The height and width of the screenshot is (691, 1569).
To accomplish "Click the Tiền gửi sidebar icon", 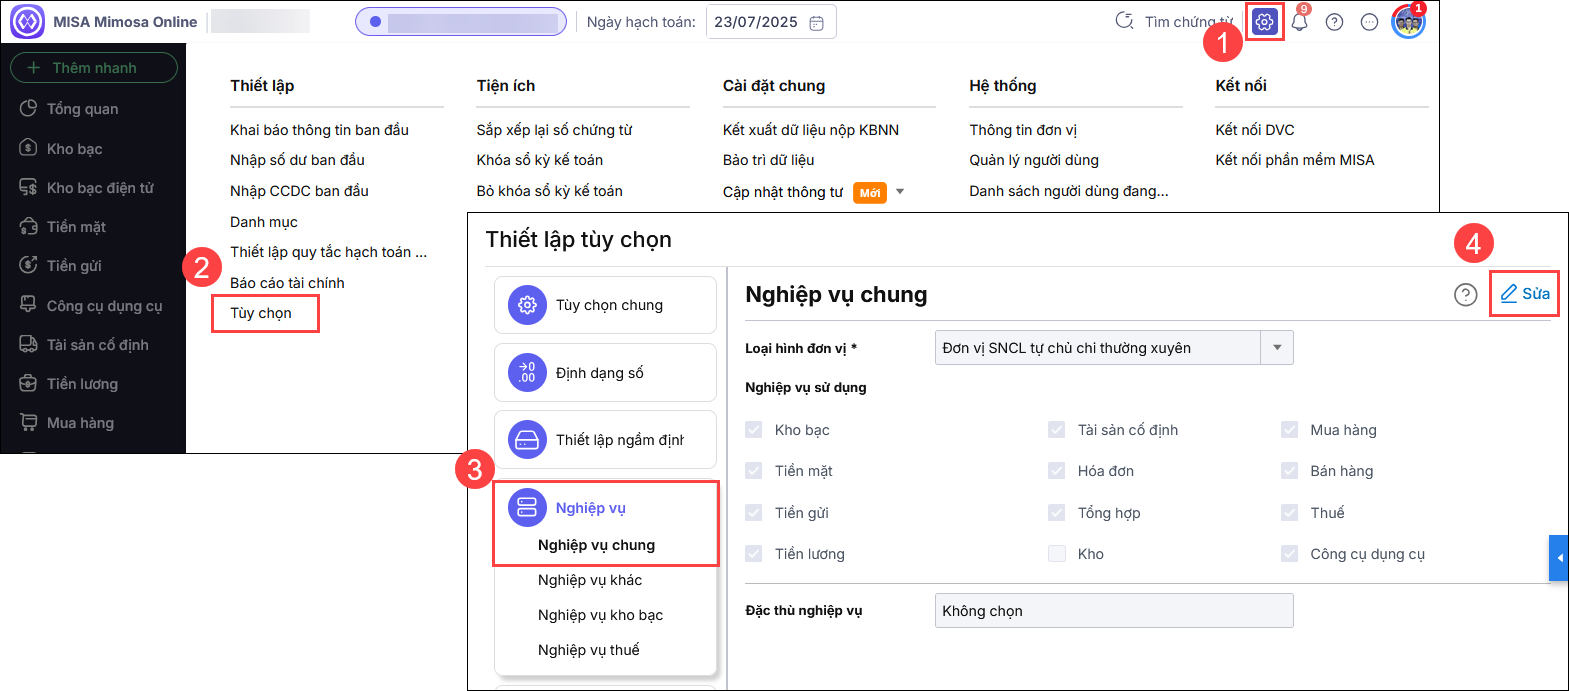I will pyautogui.click(x=28, y=265).
